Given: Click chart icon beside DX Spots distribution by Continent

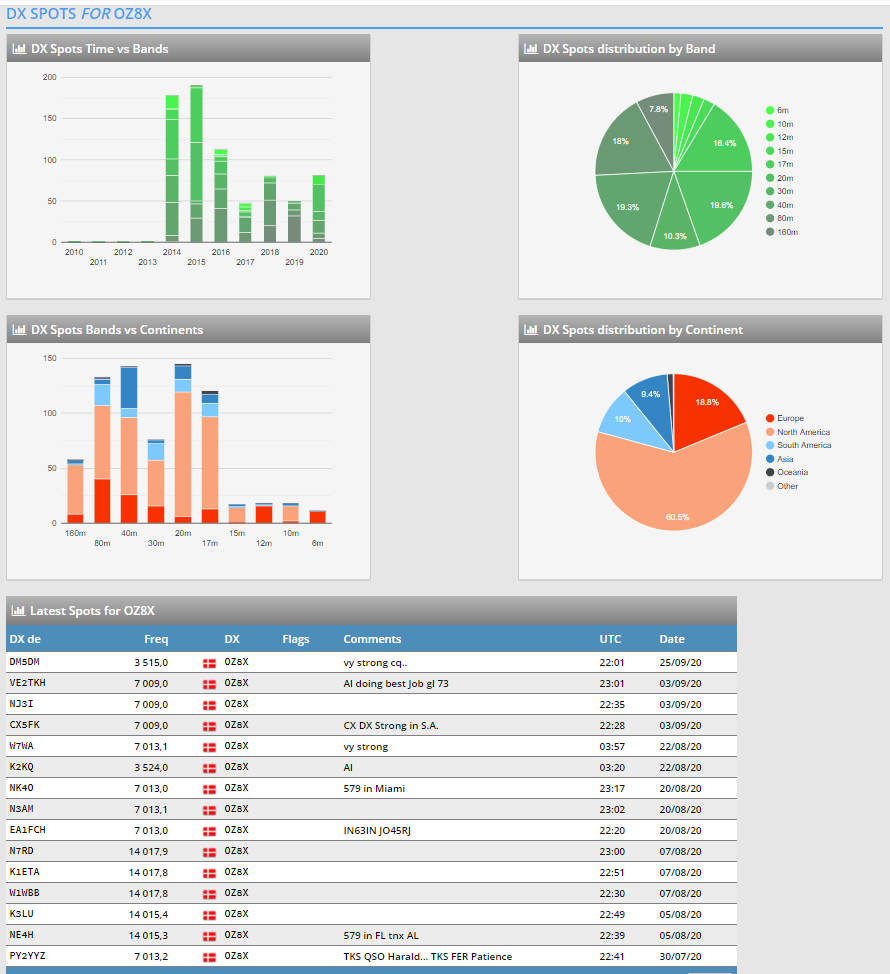Looking at the screenshot, I should coord(531,330).
